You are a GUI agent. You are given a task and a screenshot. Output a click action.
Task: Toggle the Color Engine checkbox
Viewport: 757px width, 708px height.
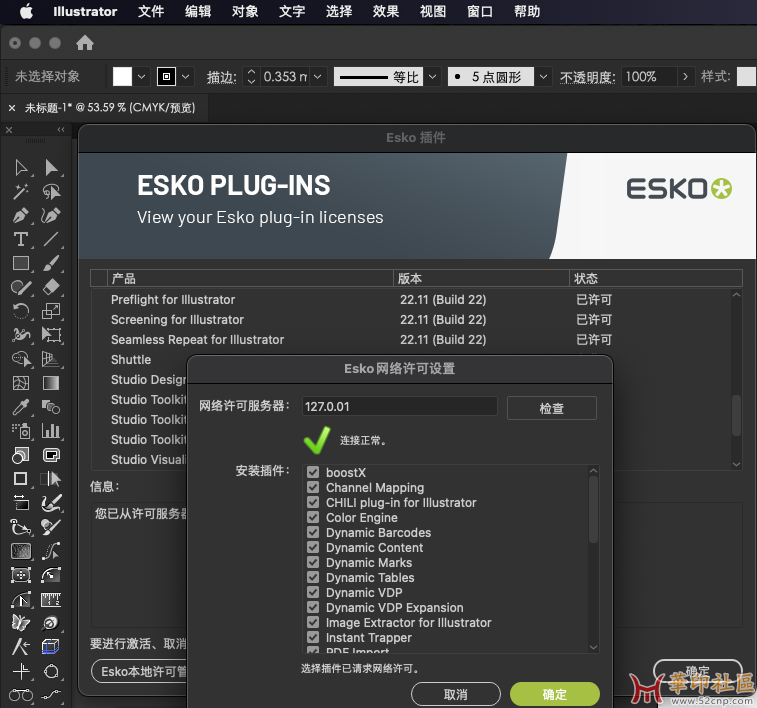[x=313, y=517]
